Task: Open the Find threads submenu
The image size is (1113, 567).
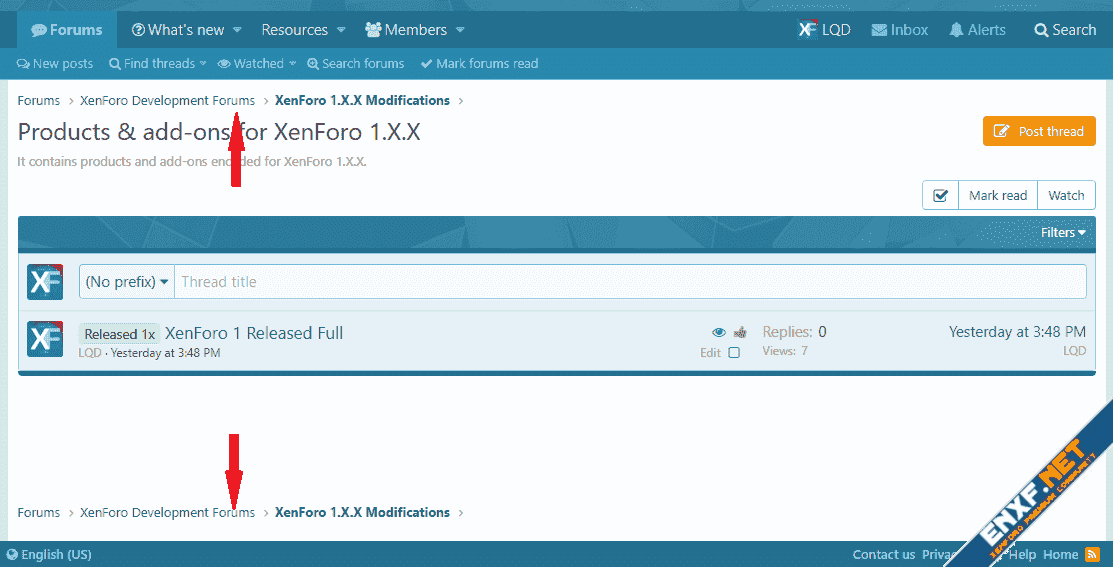Action: [158, 64]
